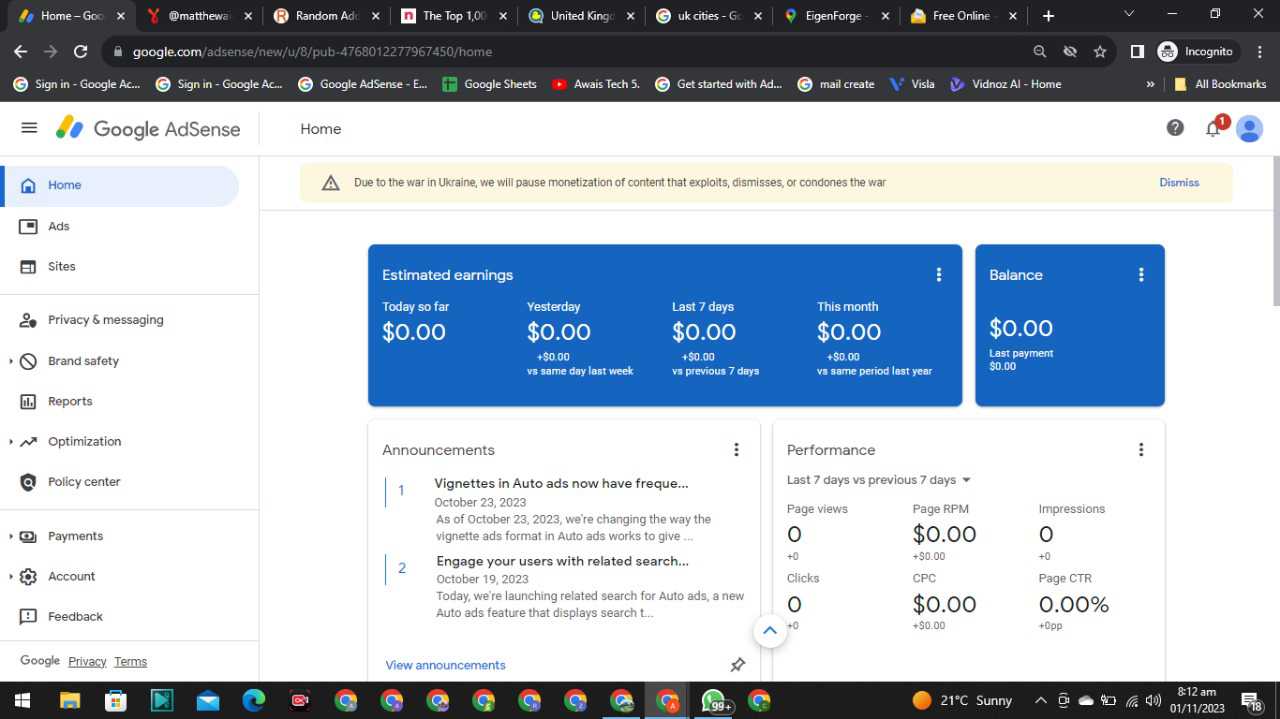Open Estimated earnings card three-dot menu

click(938, 275)
